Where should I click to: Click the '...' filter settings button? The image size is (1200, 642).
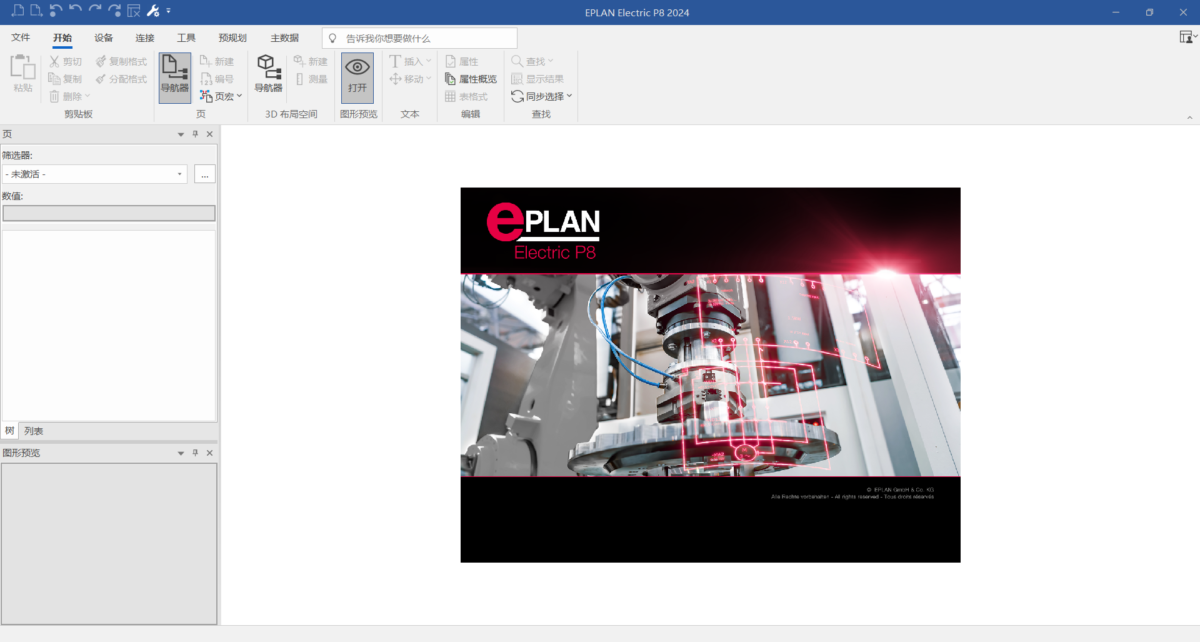click(x=205, y=174)
